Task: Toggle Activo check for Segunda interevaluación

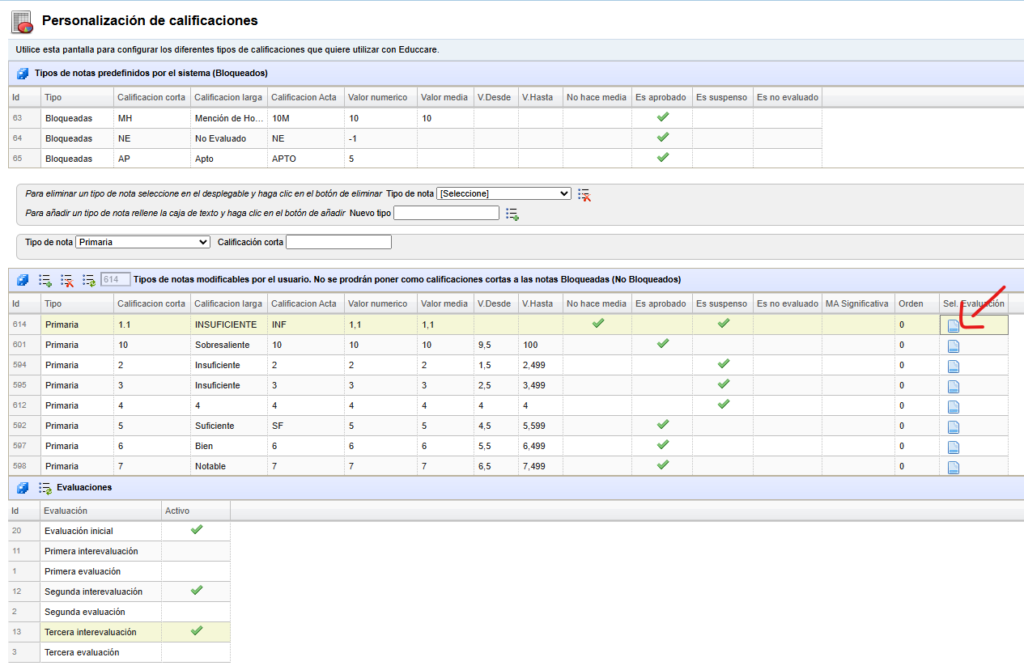Action: (196, 591)
